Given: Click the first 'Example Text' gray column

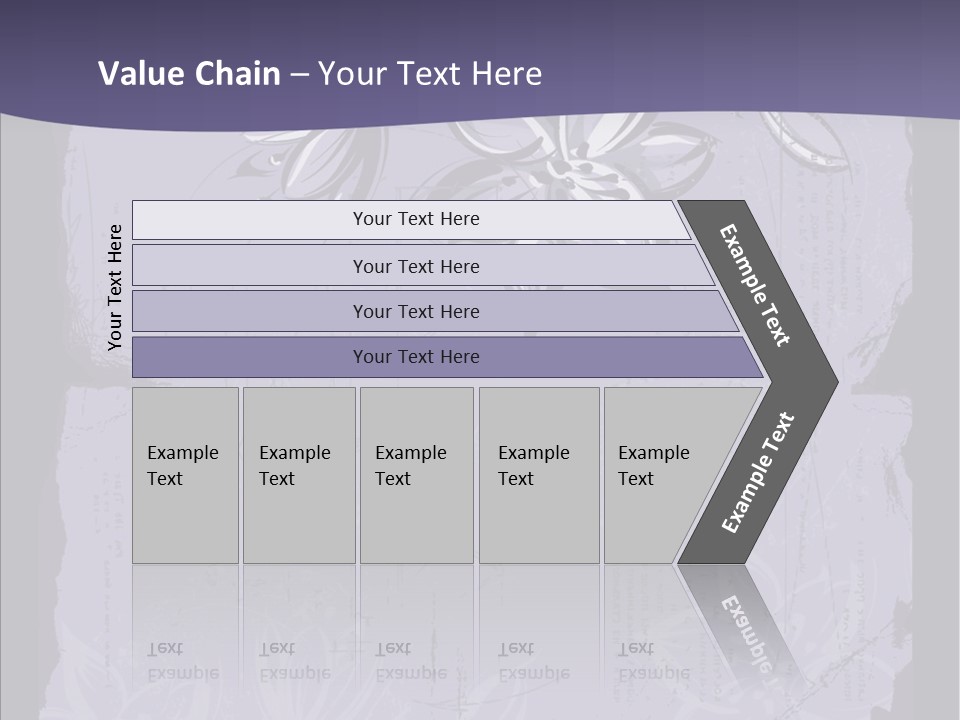Looking at the screenshot, I should click(186, 475).
